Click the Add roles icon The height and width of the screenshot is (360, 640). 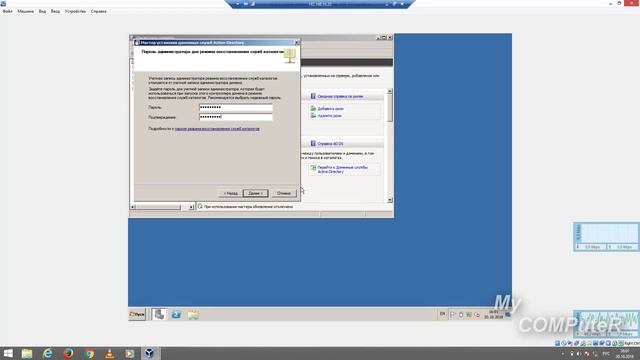point(313,109)
